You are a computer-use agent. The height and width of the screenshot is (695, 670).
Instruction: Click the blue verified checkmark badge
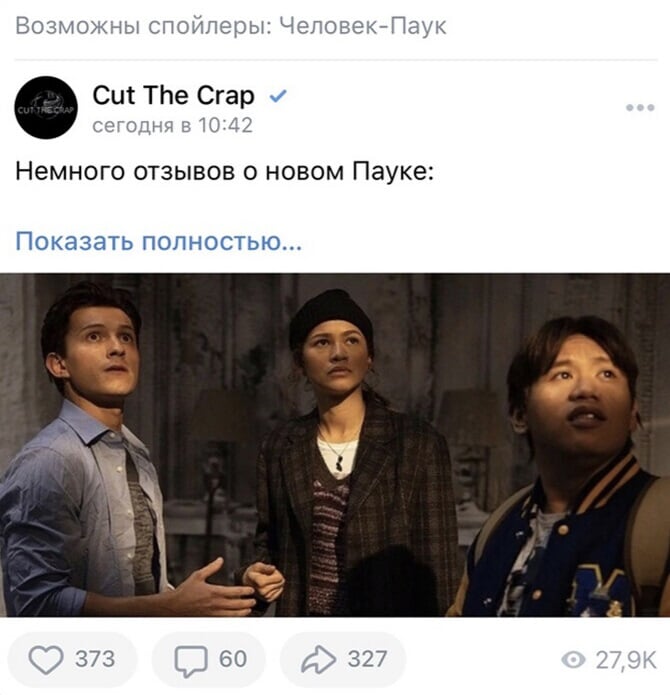coord(278,96)
